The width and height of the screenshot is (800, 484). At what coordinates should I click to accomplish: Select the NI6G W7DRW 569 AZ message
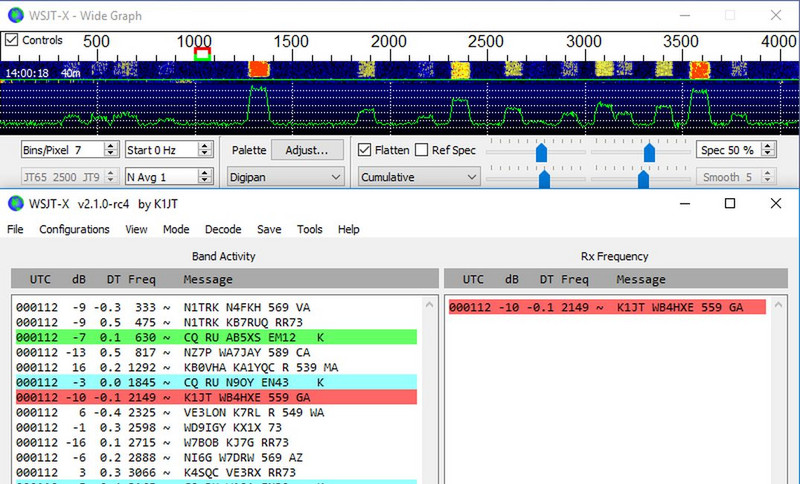pyautogui.click(x=243, y=457)
